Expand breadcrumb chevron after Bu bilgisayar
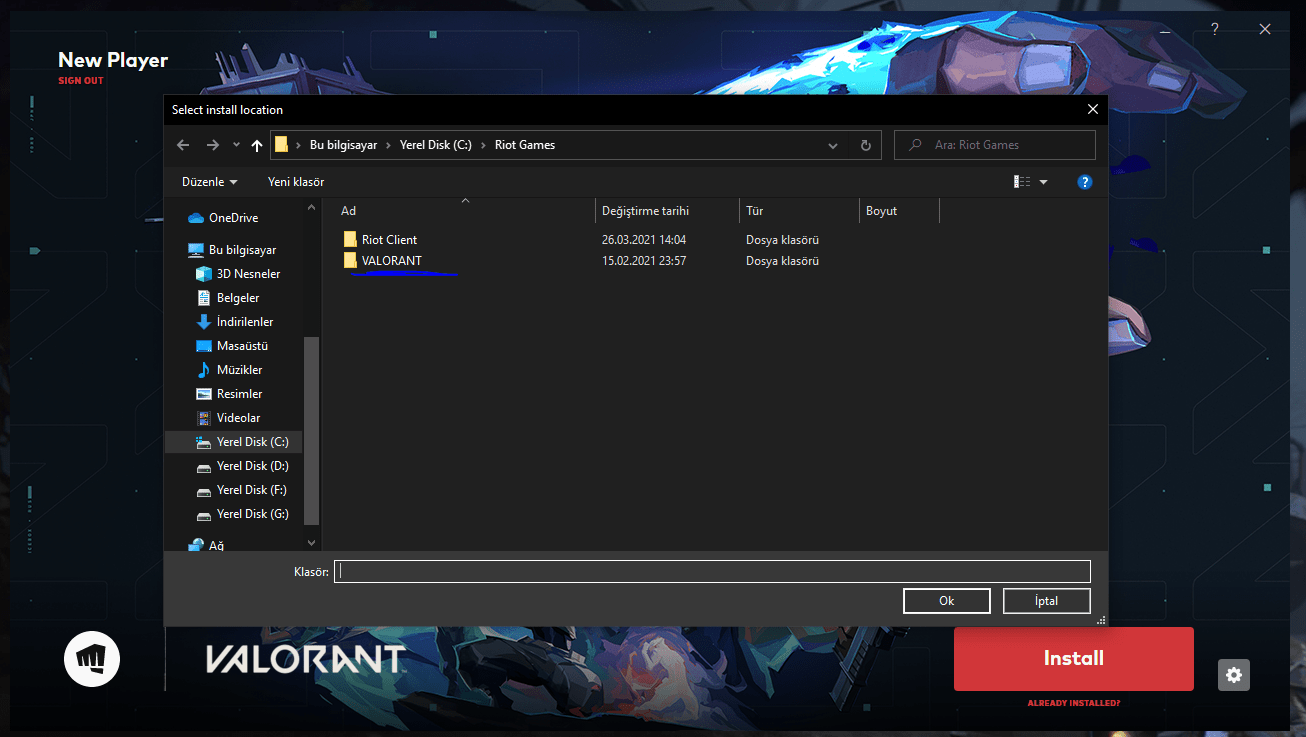Image resolution: width=1306 pixels, height=737 pixels. (x=389, y=145)
